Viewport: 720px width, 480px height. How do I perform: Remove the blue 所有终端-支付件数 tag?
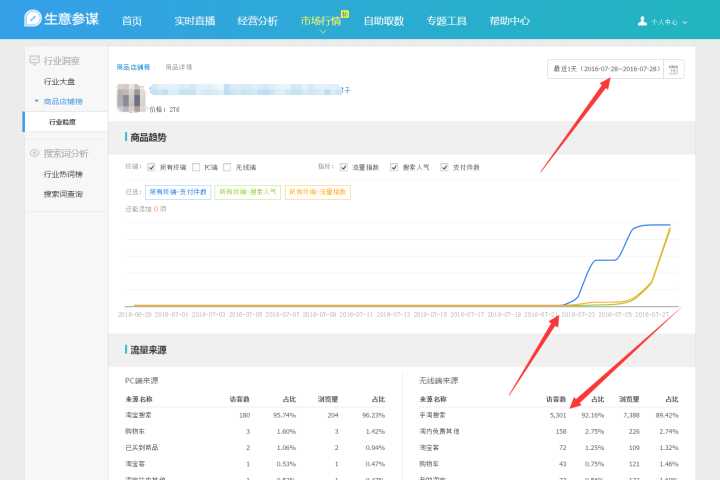[x=166, y=191]
